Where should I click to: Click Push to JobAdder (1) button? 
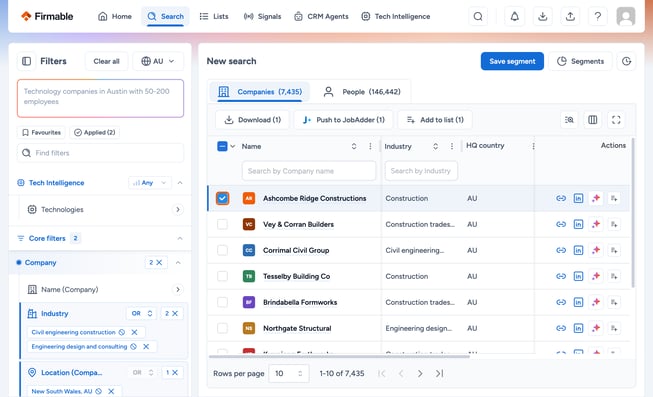coord(344,120)
